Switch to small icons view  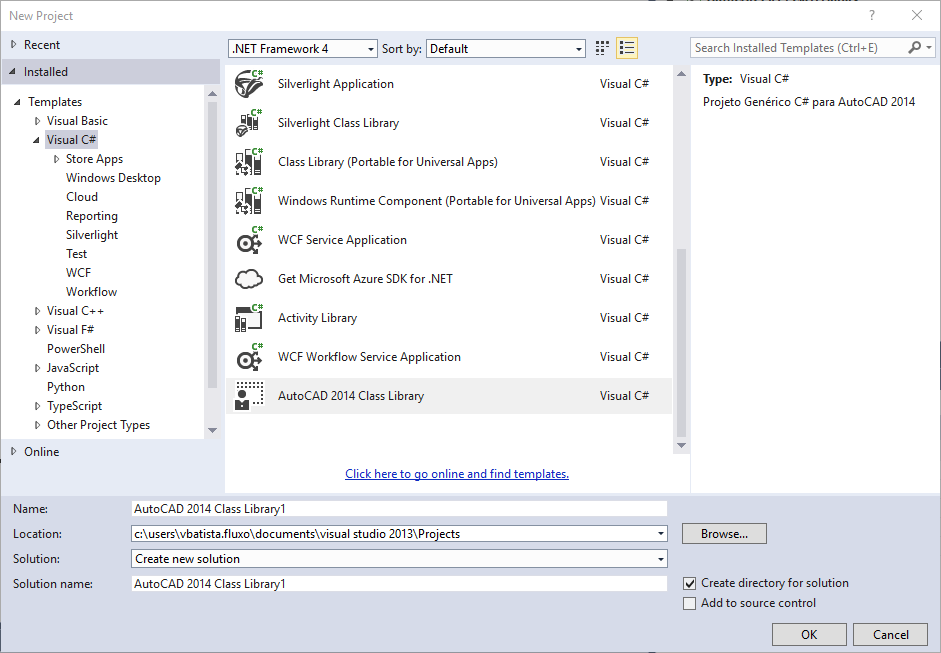point(602,48)
